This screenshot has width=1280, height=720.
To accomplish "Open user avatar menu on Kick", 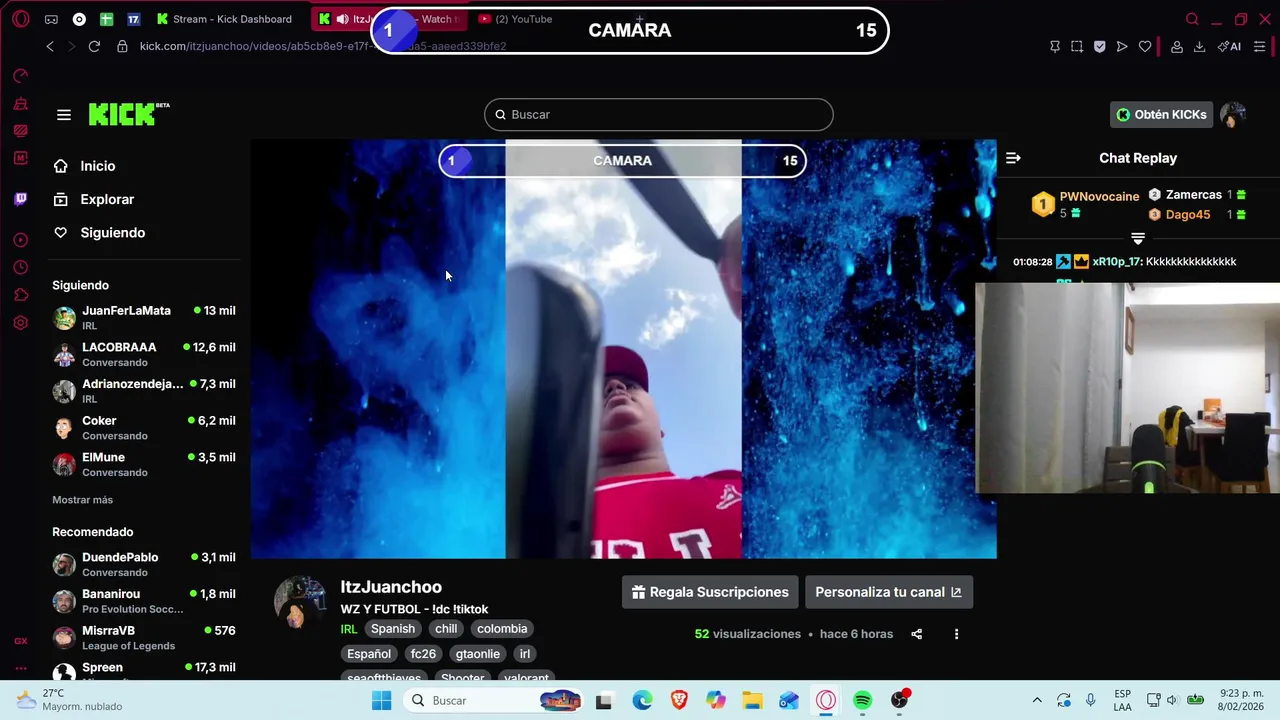I will click(x=1233, y=115).
